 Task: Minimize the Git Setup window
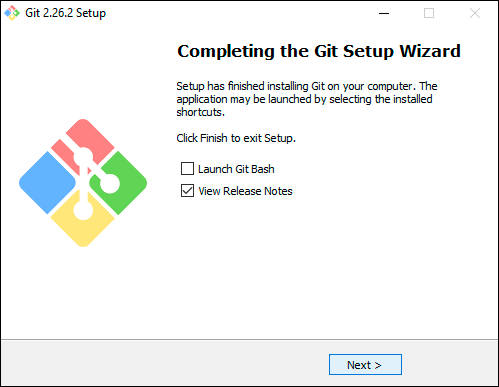[x=384, y=13]
